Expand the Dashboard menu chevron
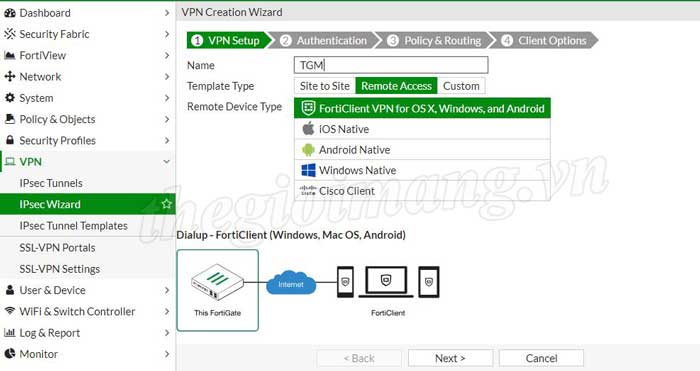Viewport: 700px width, 371px height. 167,13
